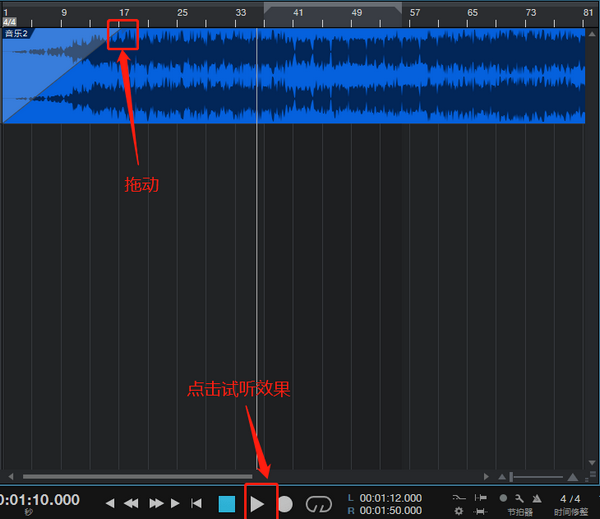Open metronome setup wrench icon

coord(519,498)
